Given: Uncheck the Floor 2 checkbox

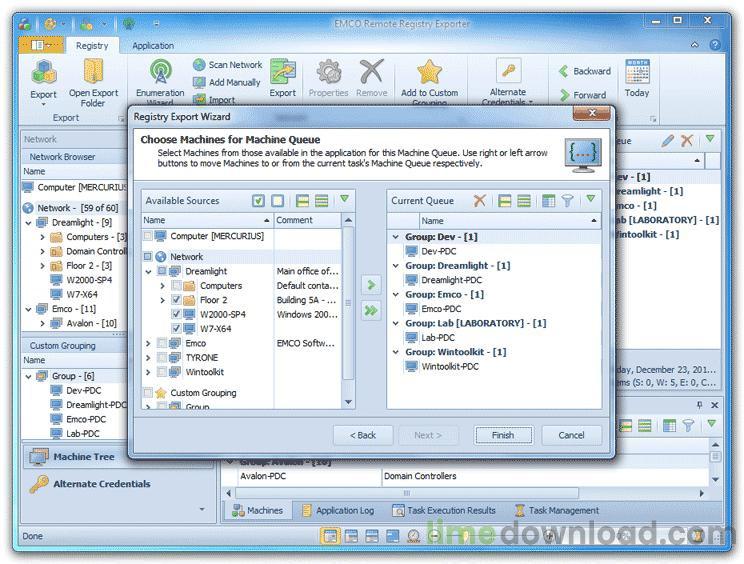Looking at the screenshot, I should [177, 300].
